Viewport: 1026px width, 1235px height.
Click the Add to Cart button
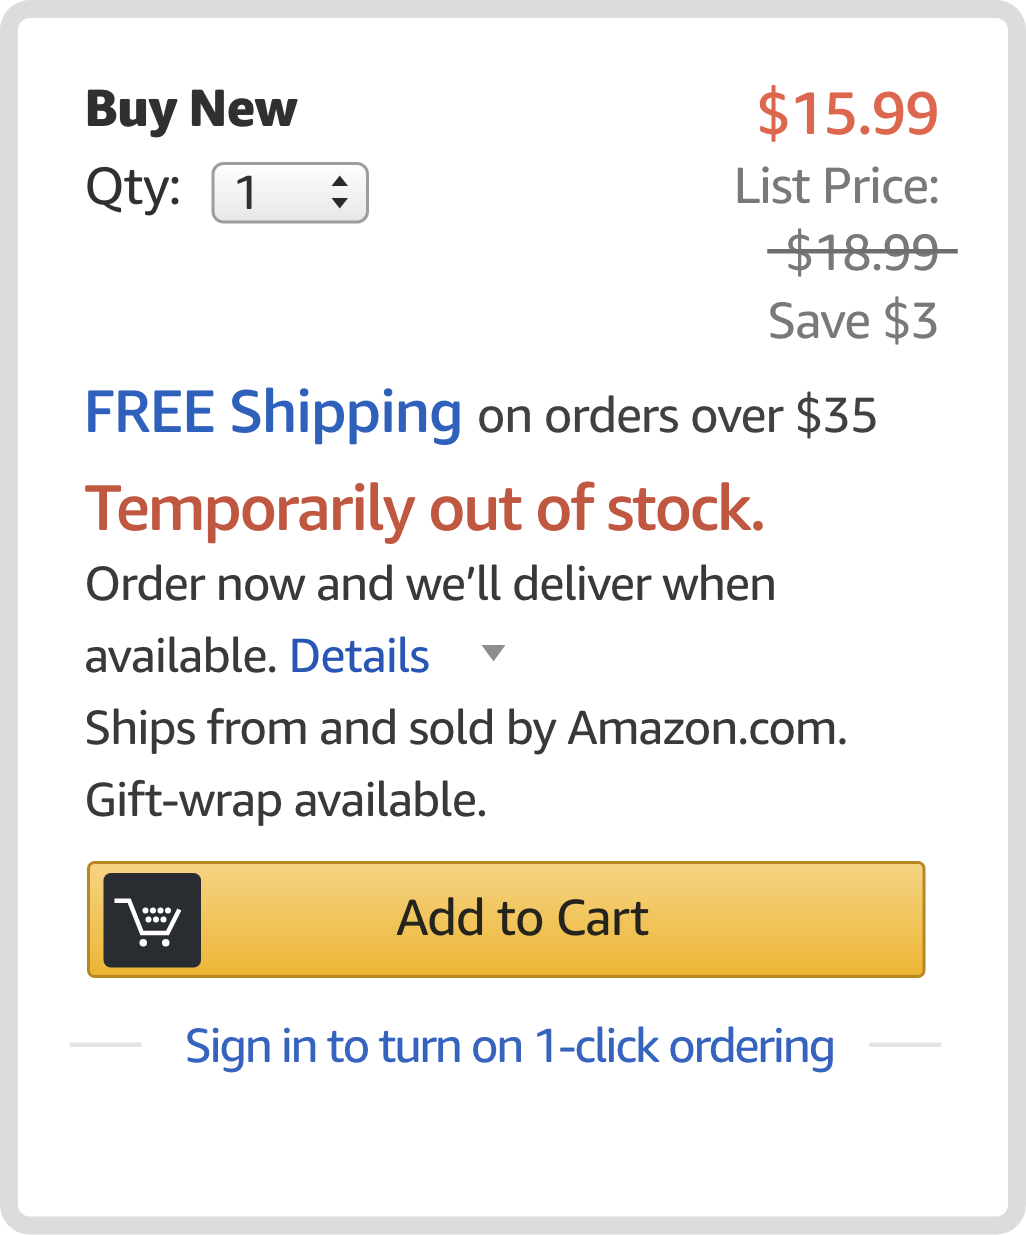pyautogui.click(x=522, y=918)
